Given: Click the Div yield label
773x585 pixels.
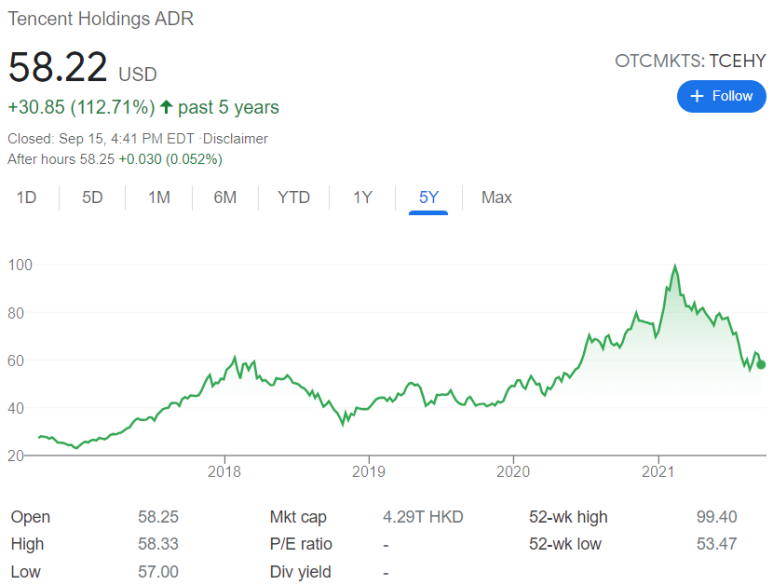Looking at the screenshot, I should pos(300,572).
